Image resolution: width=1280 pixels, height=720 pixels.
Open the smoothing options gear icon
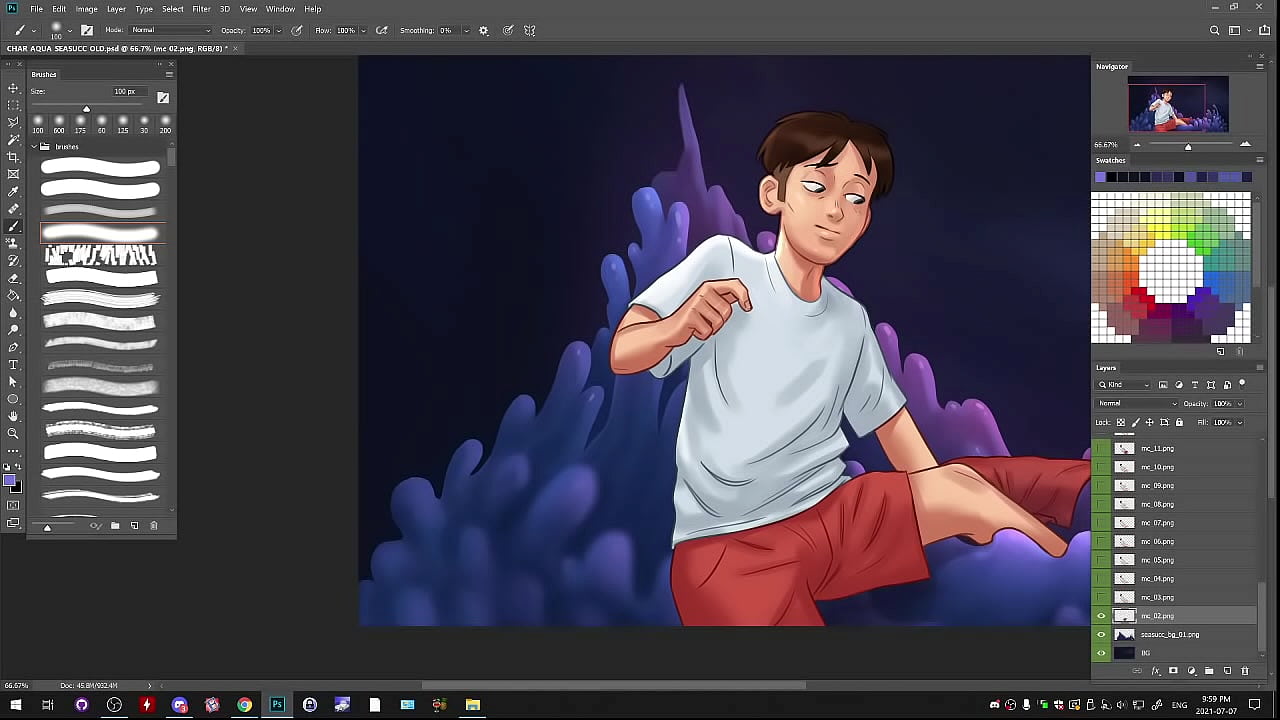(x=484, y=30)
